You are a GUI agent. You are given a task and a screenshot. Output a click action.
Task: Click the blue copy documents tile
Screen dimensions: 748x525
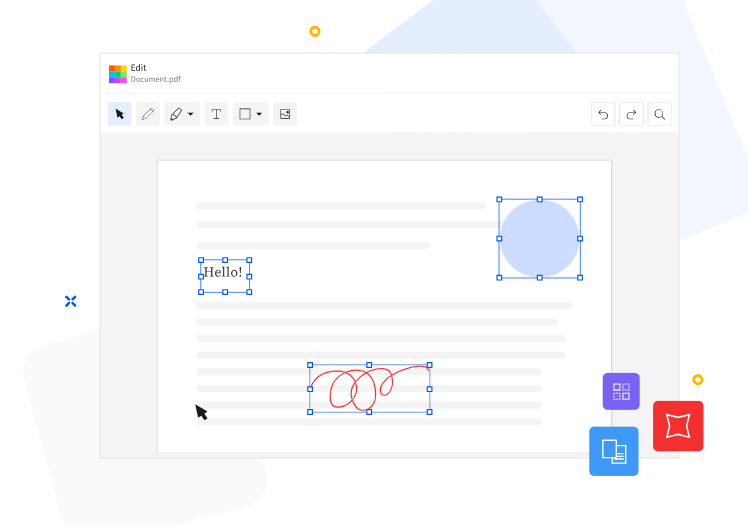[613, 451]
